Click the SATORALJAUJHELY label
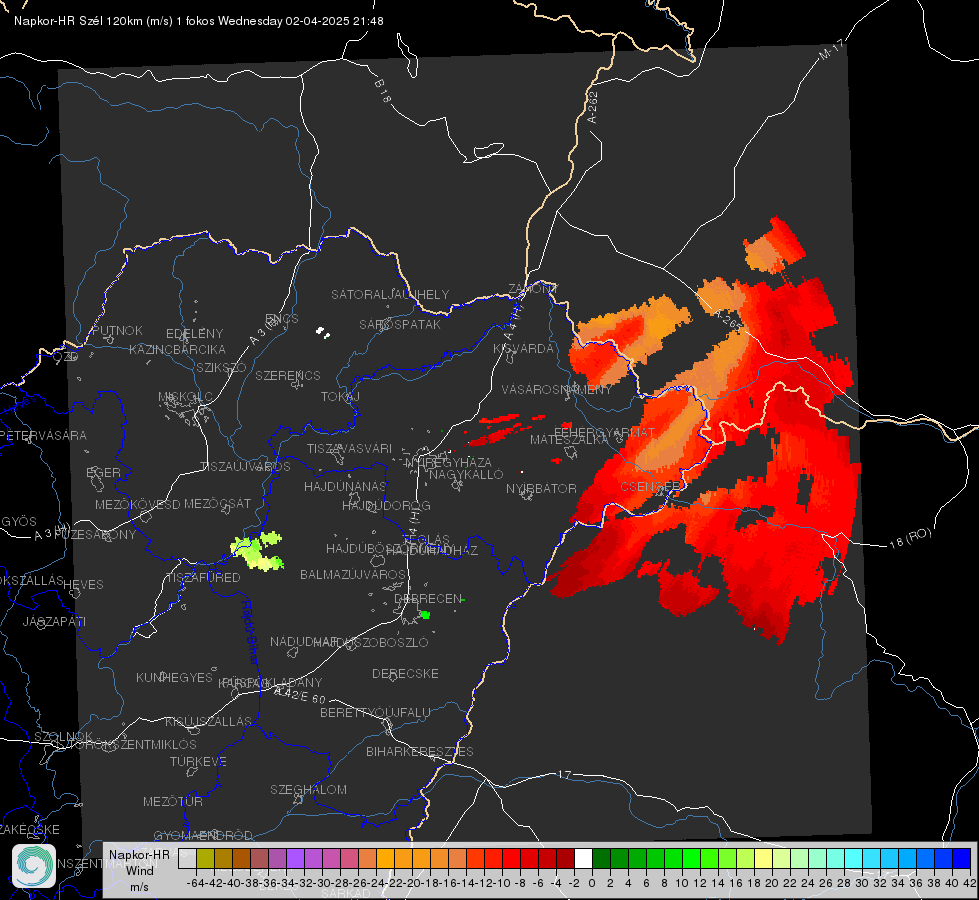The height and width of the screenshot is (900, 979). 390,294
